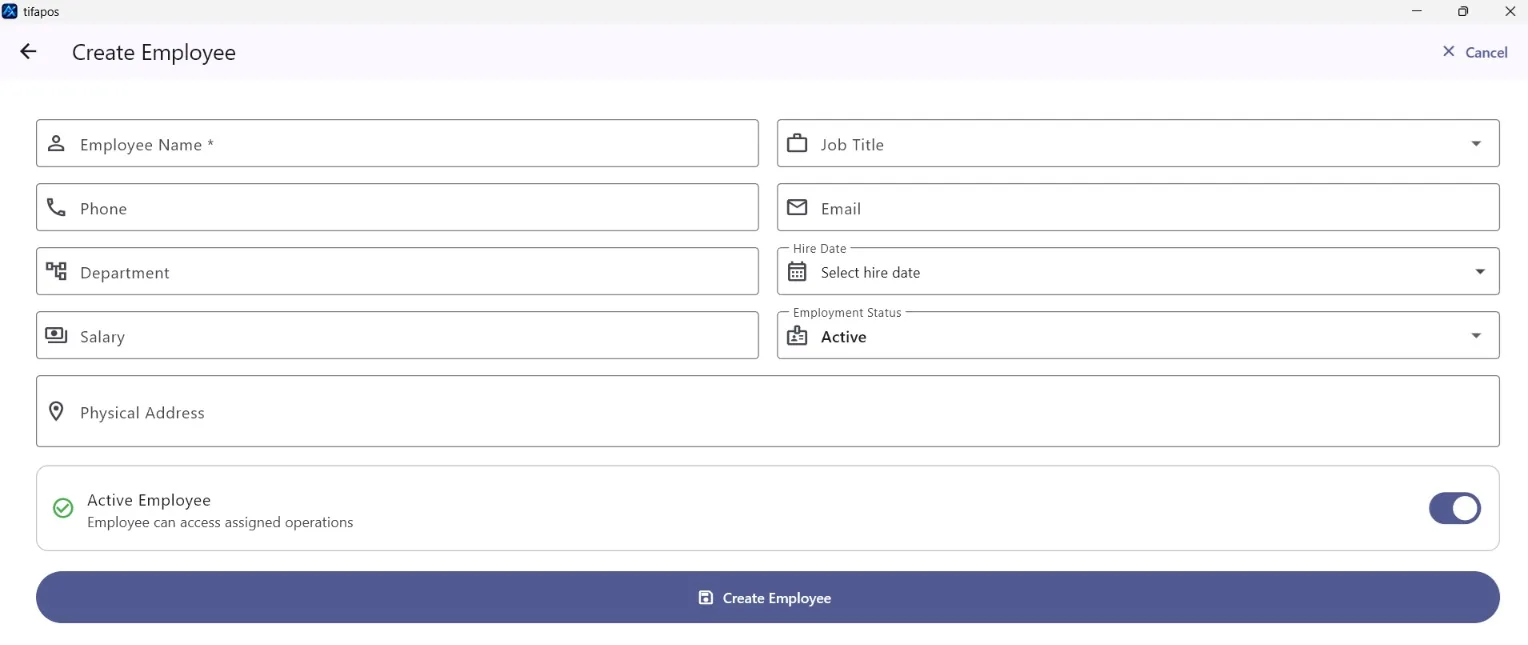
Task: Close the tifapos window
Action: [x=1510, y=11]
